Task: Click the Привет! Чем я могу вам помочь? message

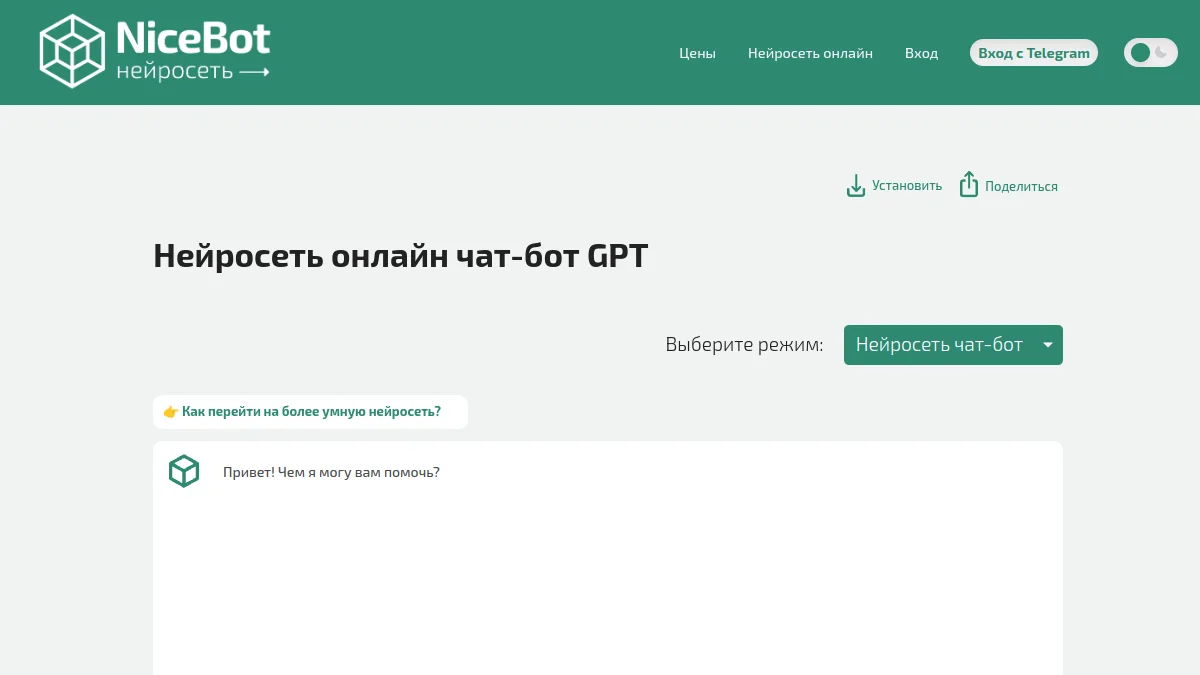Action: click(331, 472)
